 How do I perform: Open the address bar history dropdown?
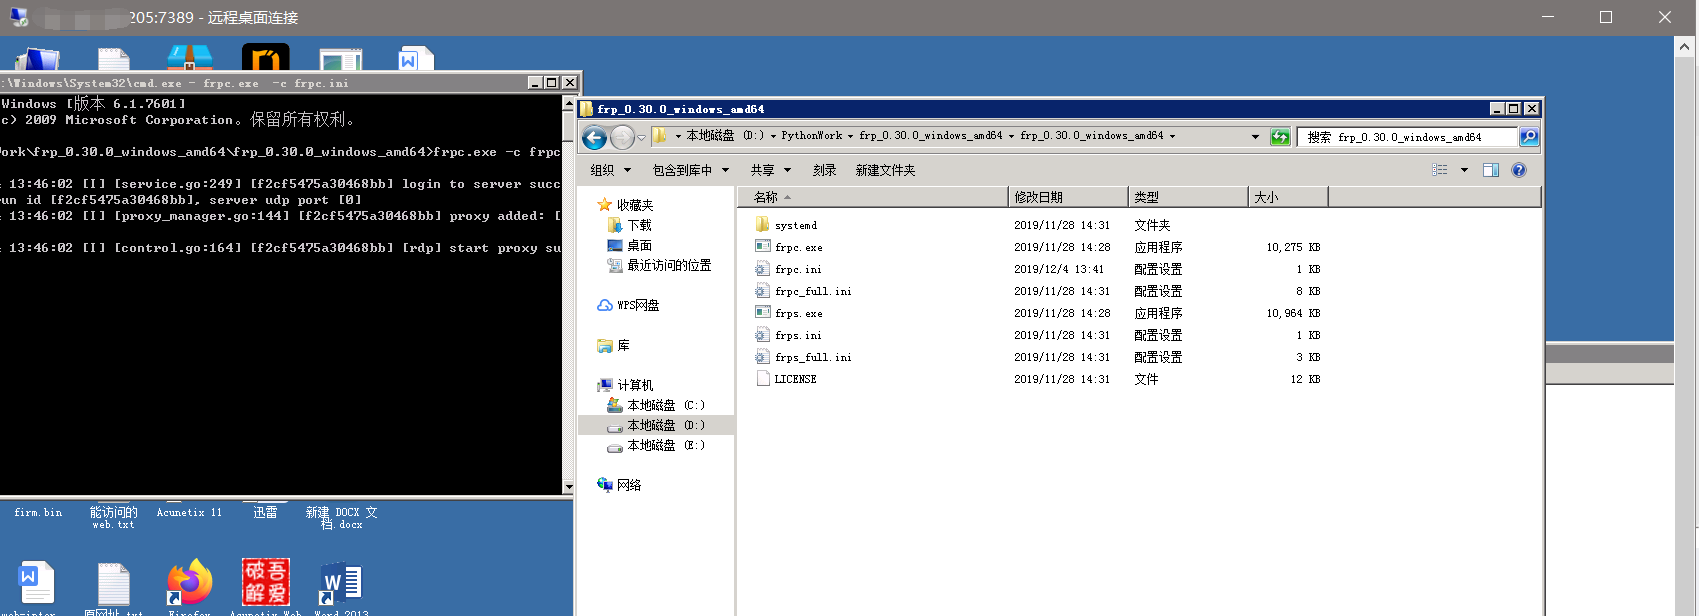pyautogui.click(x=1255, y=137)
